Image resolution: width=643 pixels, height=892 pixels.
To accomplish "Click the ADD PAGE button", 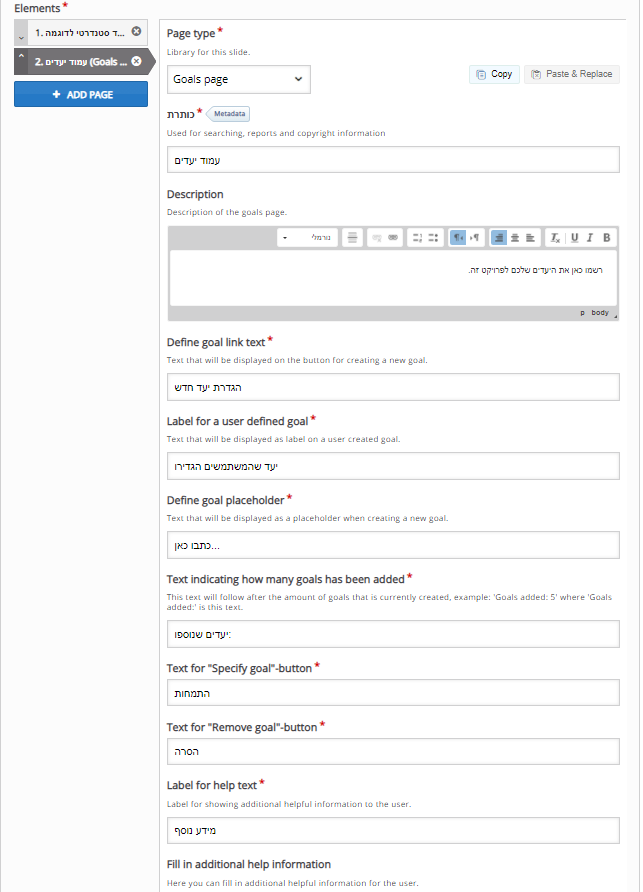I will click(80, 94).
